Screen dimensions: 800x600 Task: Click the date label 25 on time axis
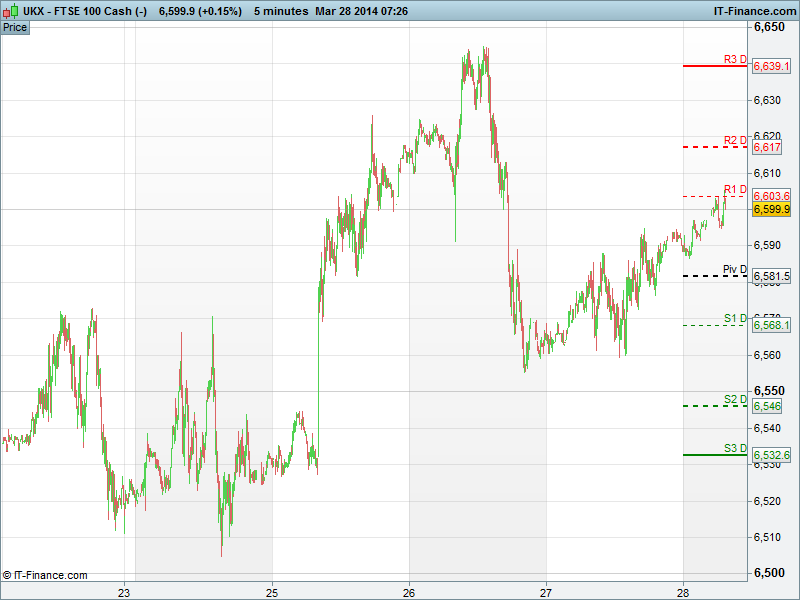pyautogui.click(x=272, y=590)
